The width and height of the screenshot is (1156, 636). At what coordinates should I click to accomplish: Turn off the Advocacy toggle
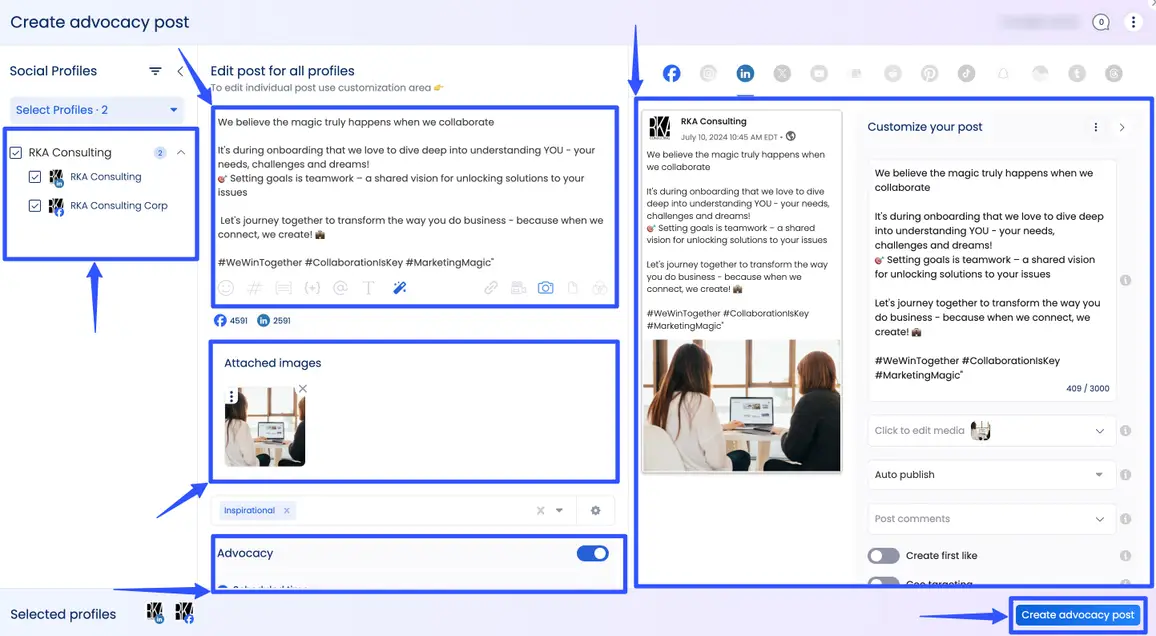coord(593,554)
